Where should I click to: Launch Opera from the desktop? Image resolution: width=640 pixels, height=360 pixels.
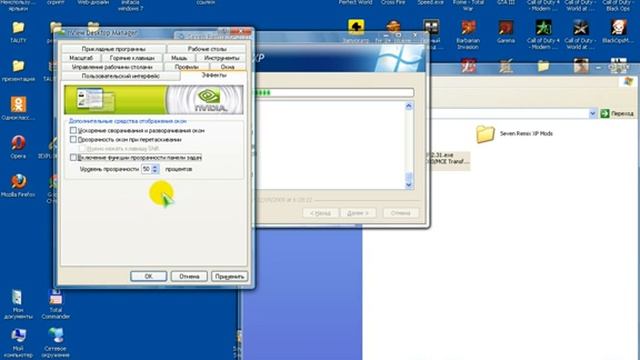[x=18, y=147]
